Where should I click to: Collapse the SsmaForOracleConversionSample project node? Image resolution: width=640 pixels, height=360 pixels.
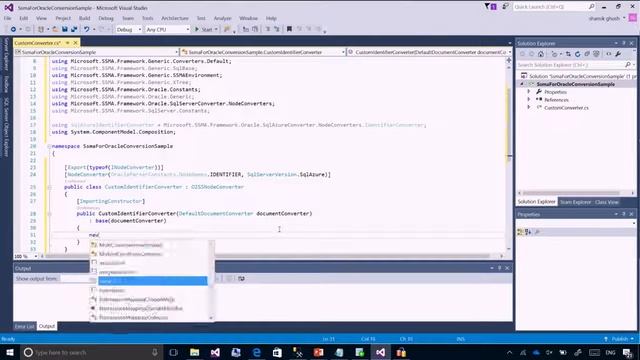tap(522, 84)
